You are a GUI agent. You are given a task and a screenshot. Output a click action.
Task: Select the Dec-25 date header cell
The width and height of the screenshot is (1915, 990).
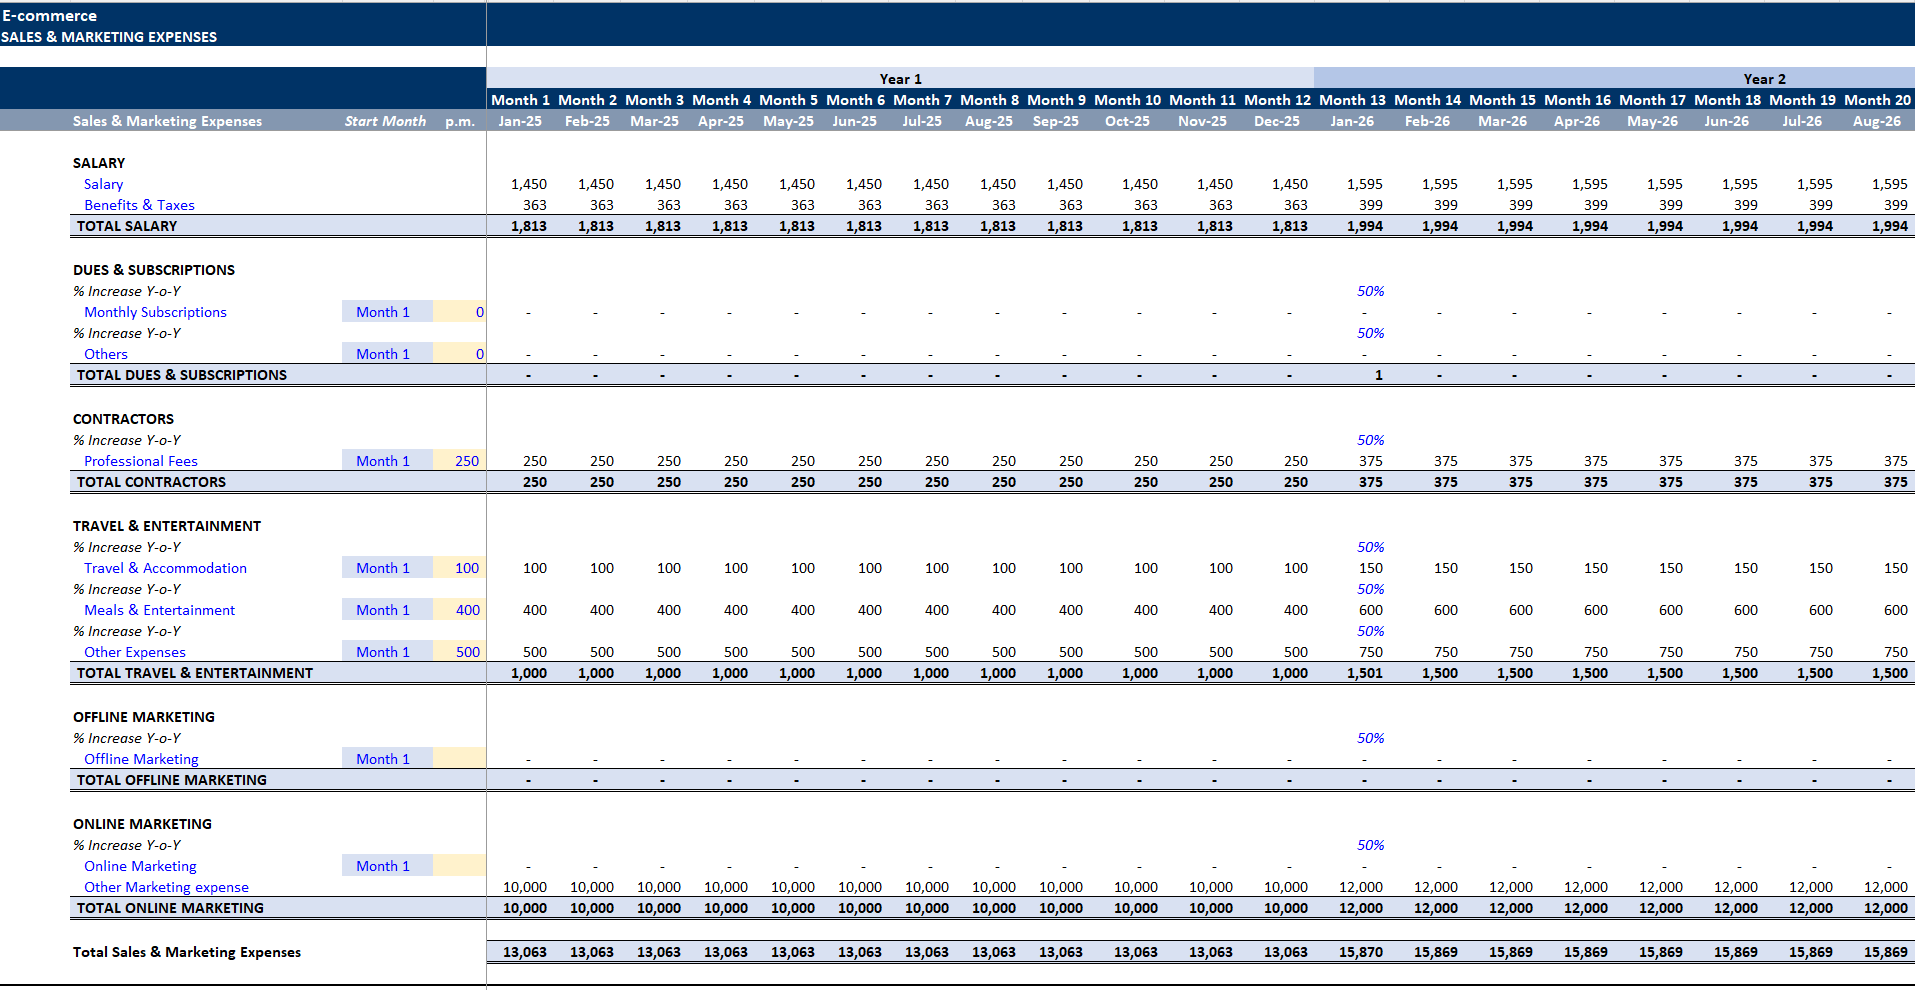1277,121
